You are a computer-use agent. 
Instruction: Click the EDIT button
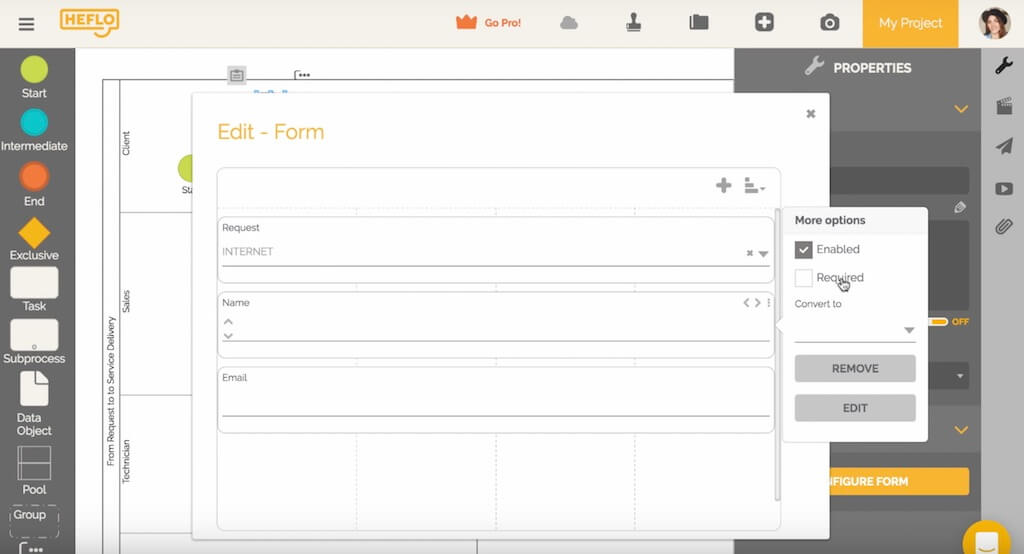pyautogui.click(x=855, y=408)
